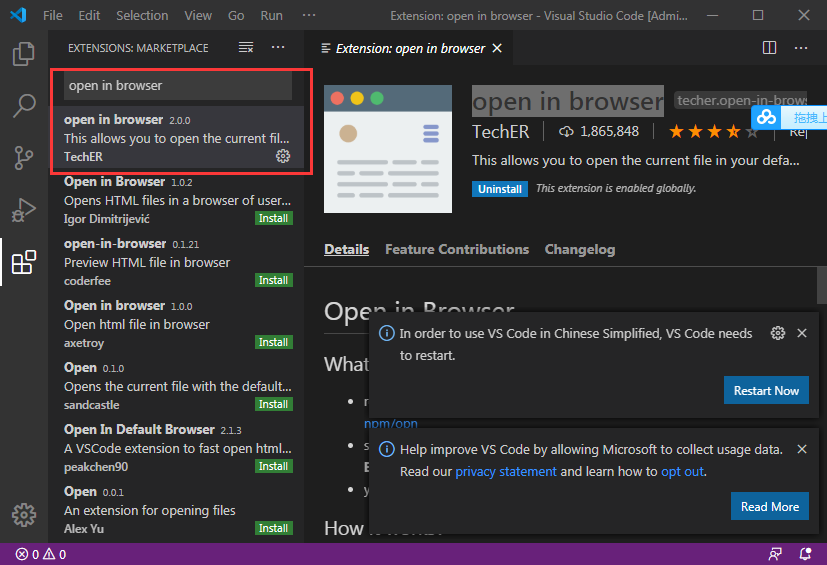Install Open extension by sandcastle
Screen dimensions: 827x565
(x=273, y=404)
